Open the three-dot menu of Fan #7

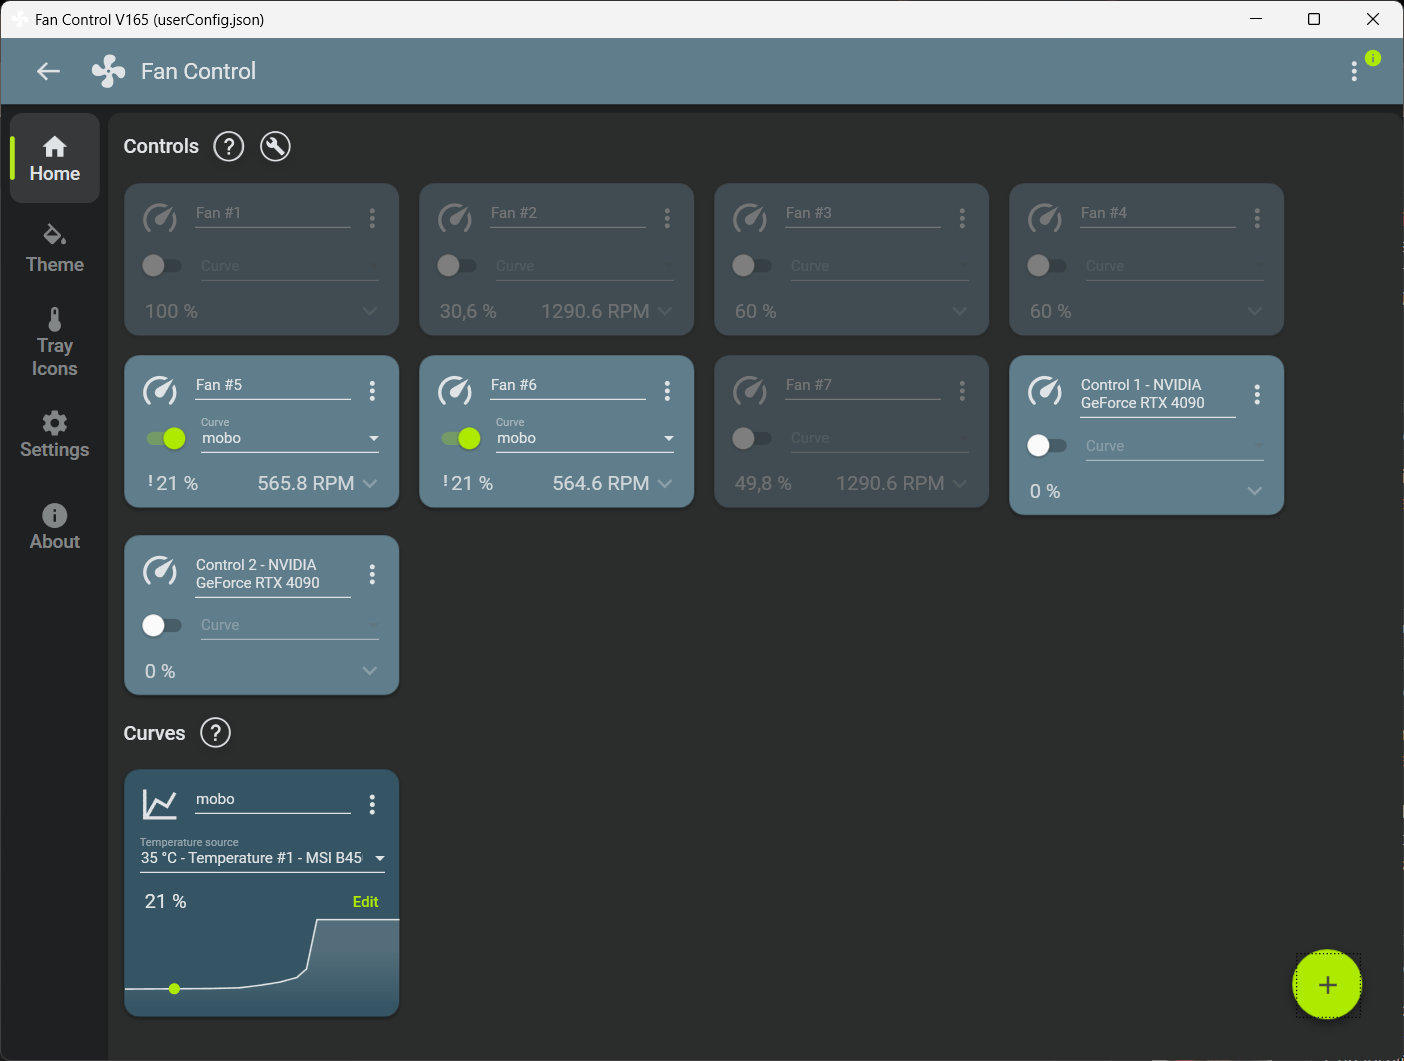click(962, 390)
